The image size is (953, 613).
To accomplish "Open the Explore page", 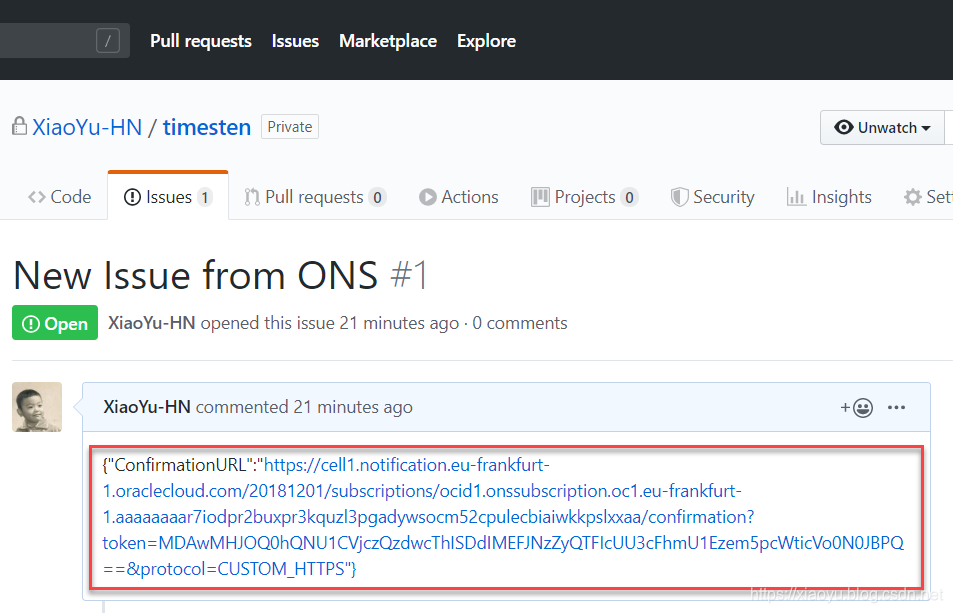I will [x=486, y=41].
